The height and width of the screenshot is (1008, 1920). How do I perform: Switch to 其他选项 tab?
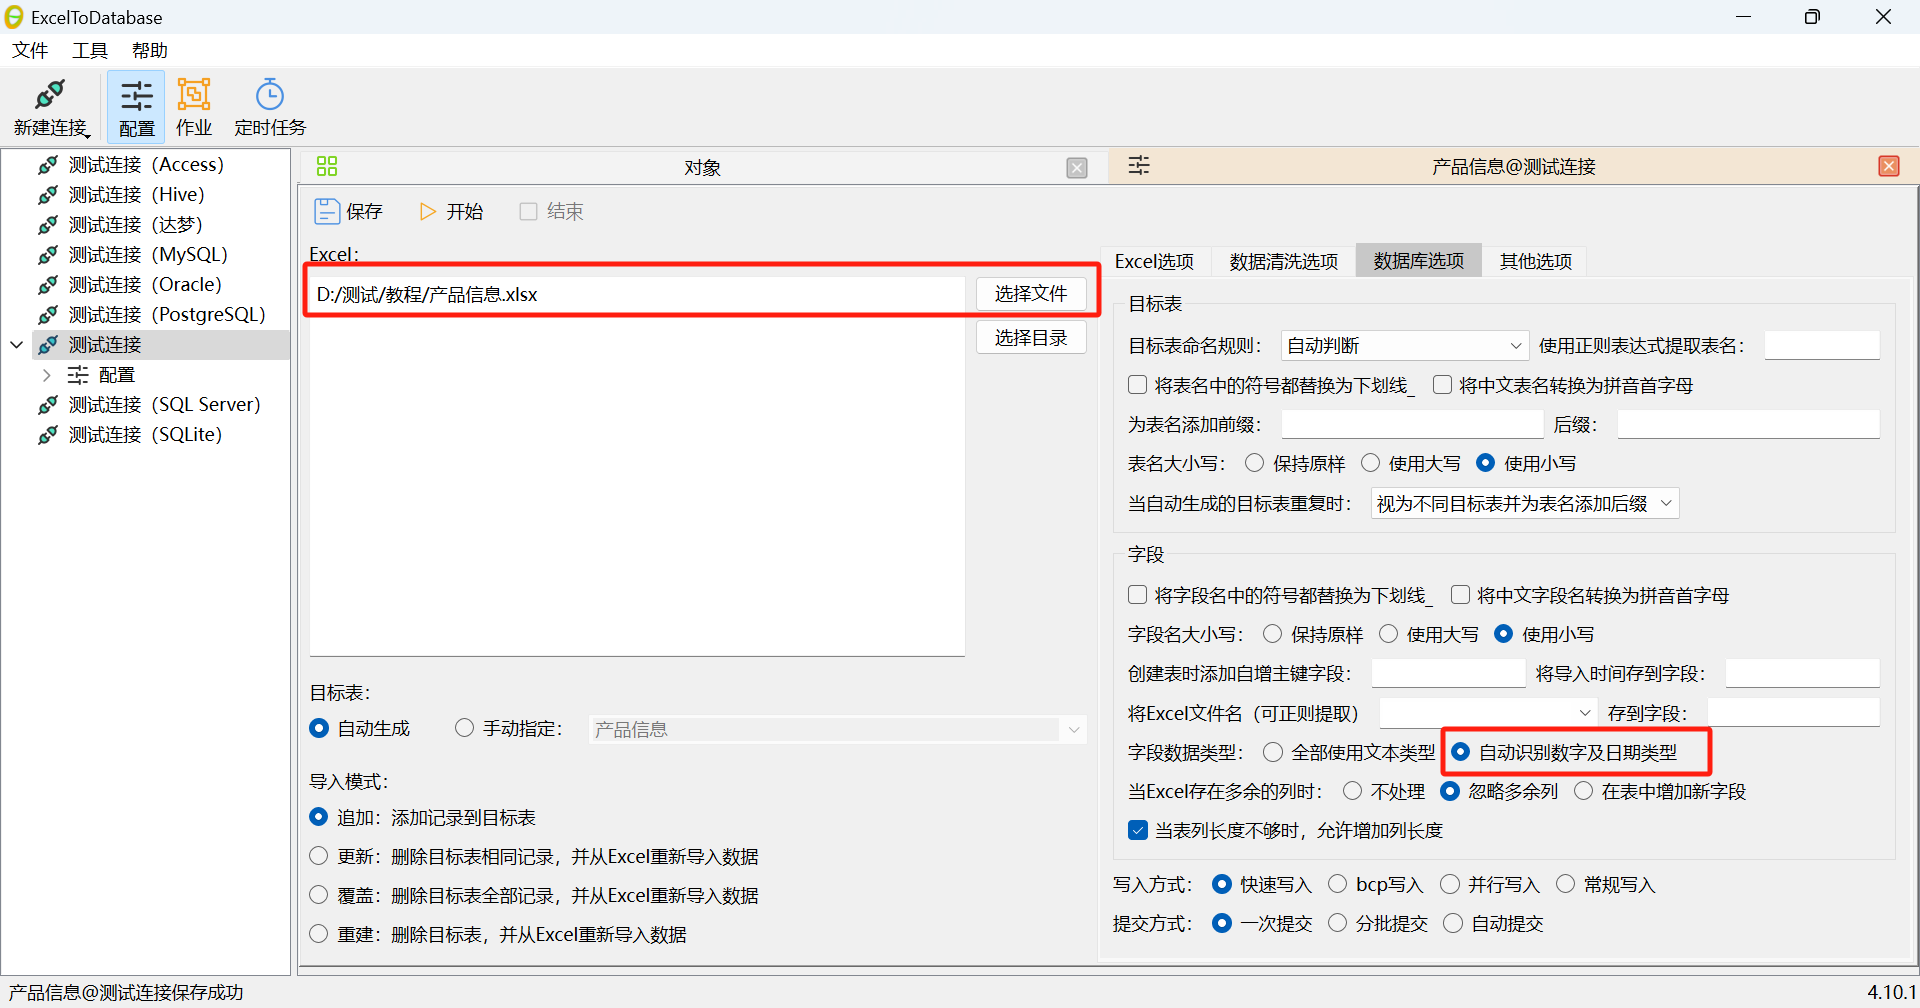[x=1536, y=261]
